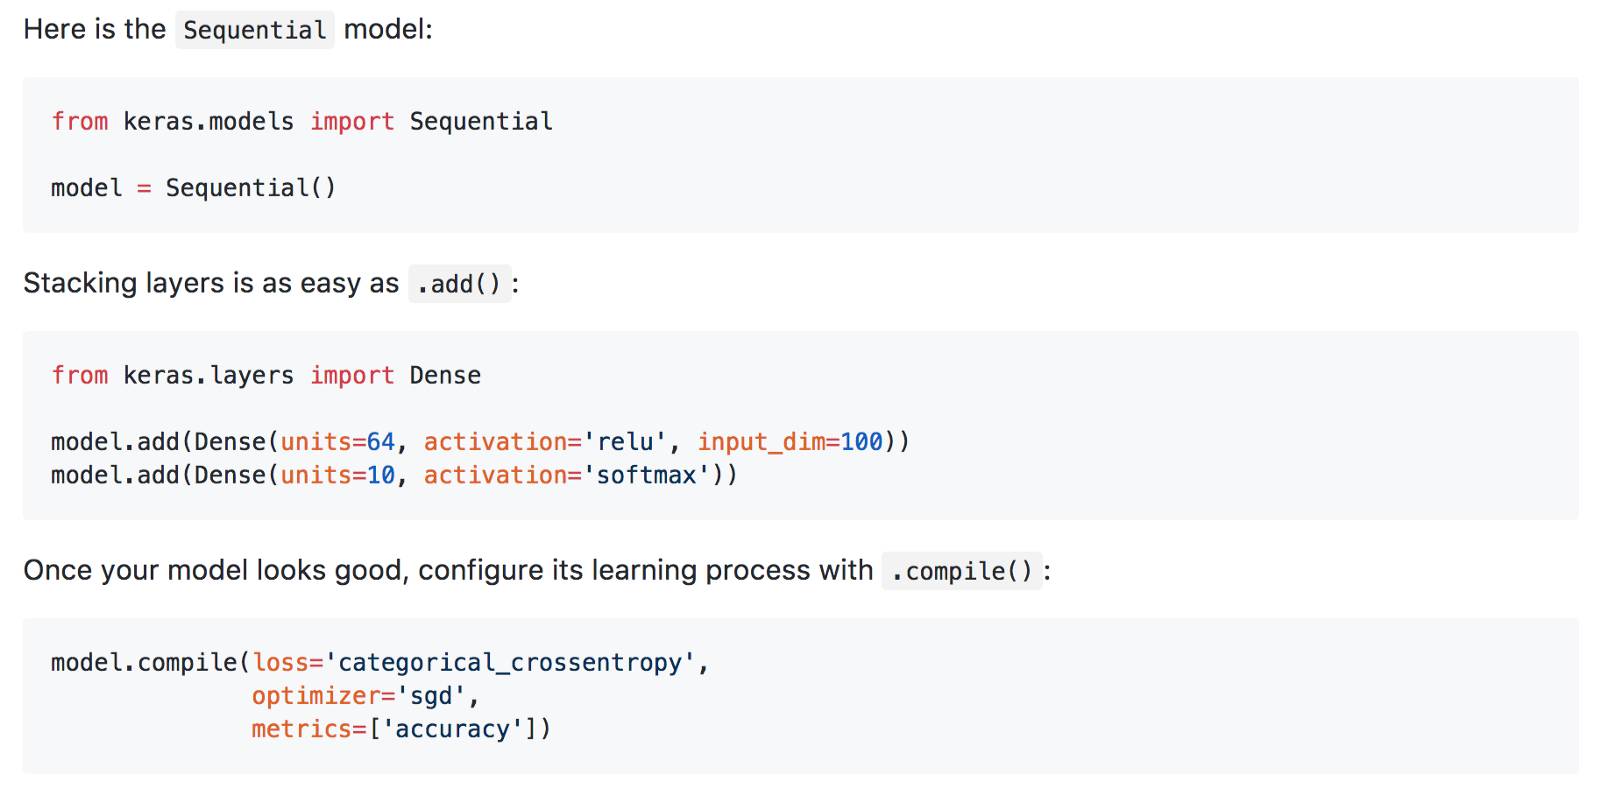Click the inline 'Sequential' code label
This screenshot has height=795, width=1600.
[255, 30]
